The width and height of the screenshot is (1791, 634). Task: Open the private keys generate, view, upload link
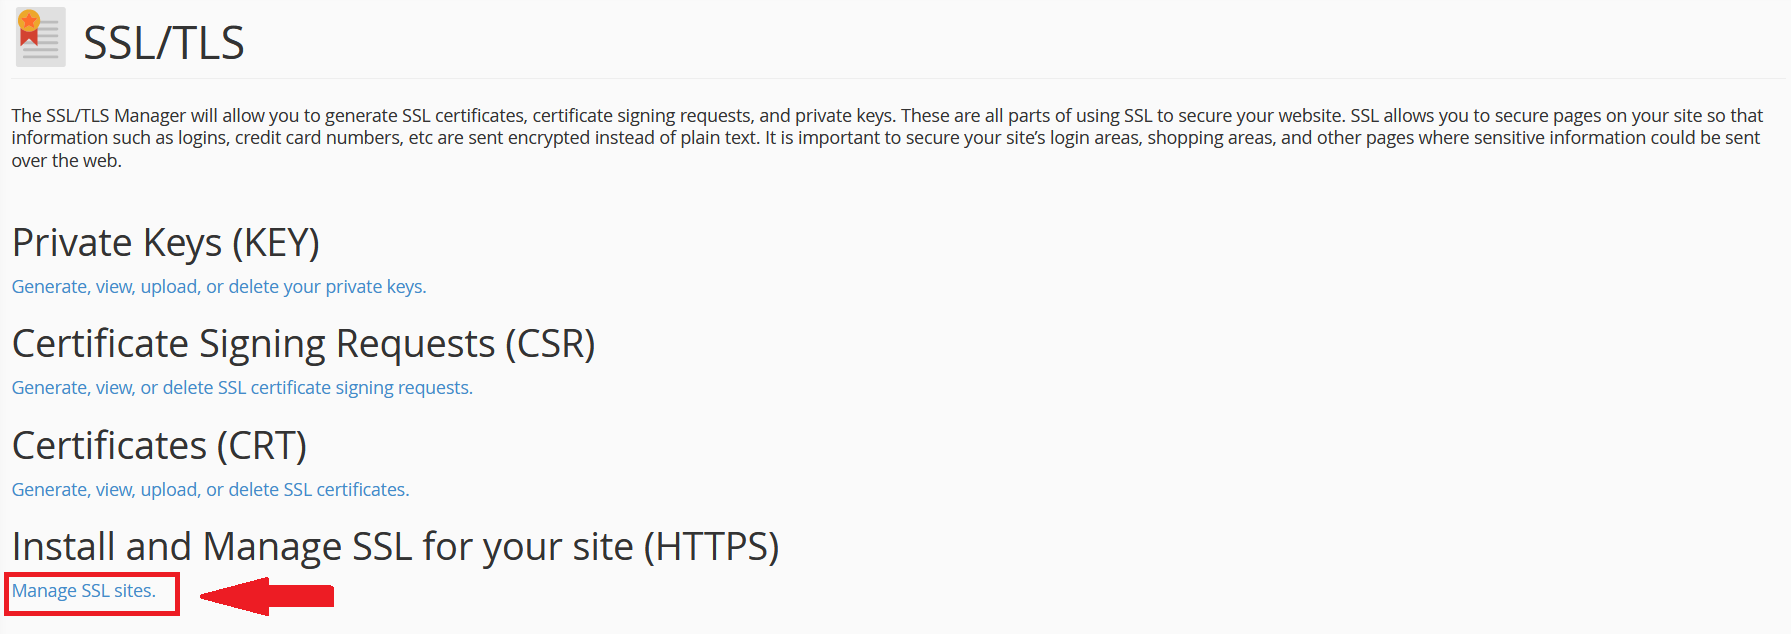(x=219, y=287)
